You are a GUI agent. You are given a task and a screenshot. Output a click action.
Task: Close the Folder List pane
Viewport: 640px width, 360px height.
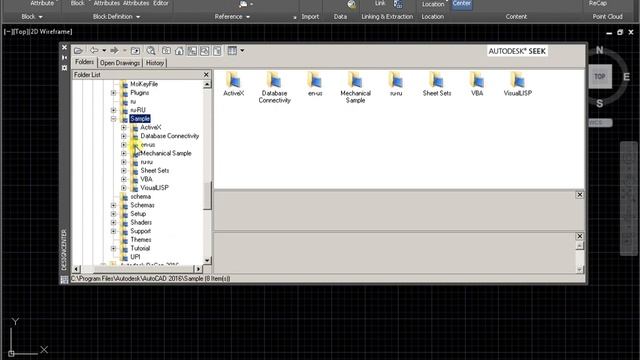click(x=206, y=75)
